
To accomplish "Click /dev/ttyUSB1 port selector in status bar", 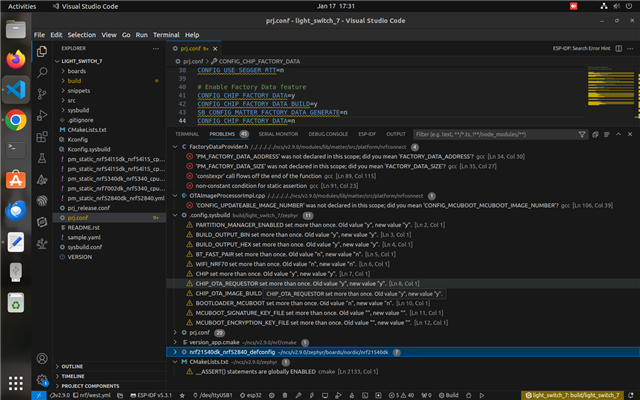I will click(212, 395).
